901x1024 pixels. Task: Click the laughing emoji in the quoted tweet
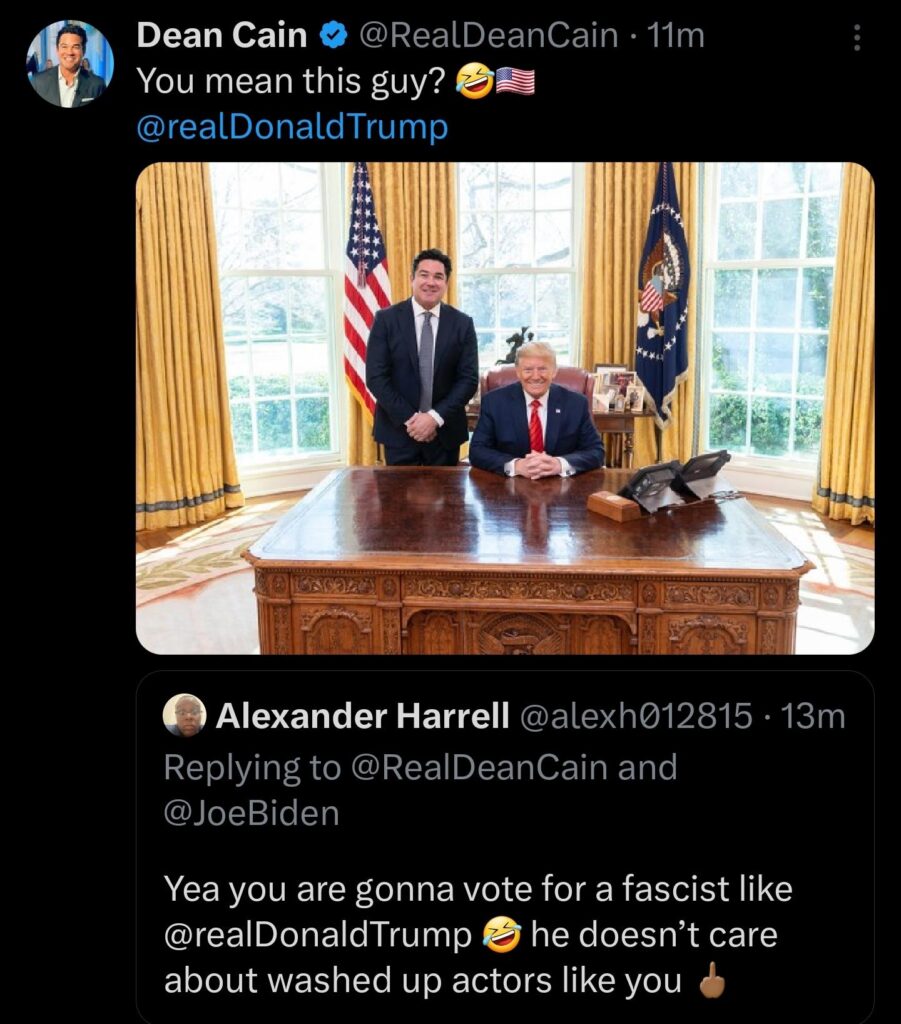(x=502, y=935)
